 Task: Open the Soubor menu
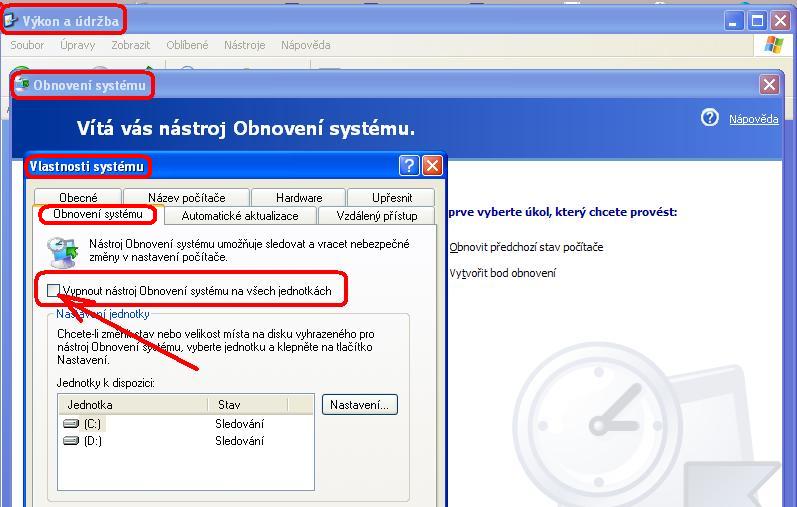27,45
